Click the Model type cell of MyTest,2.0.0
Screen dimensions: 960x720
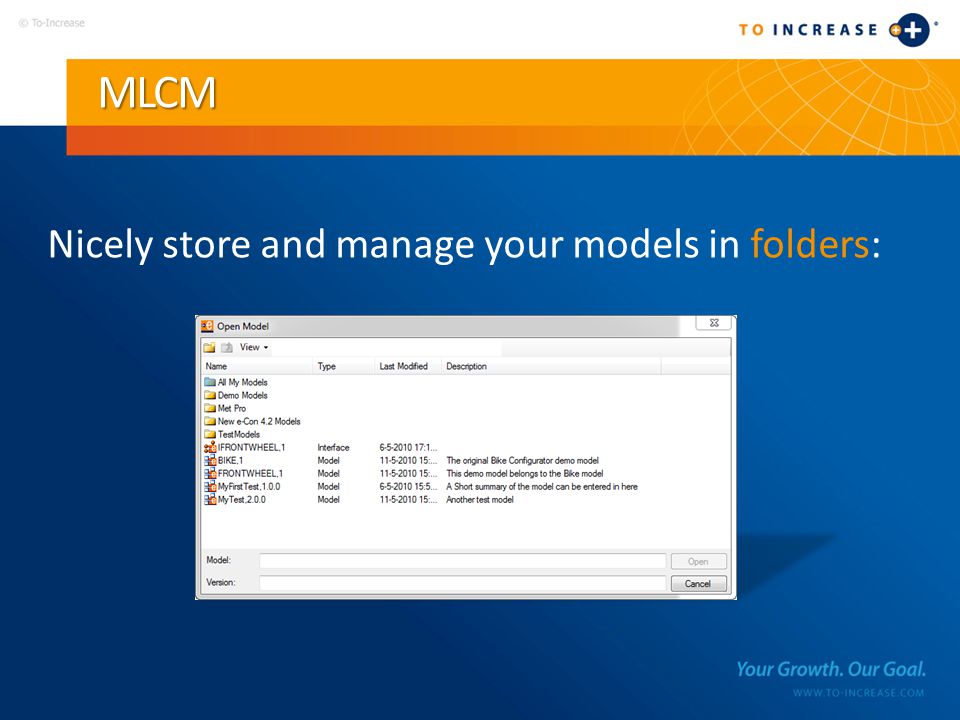(x=328, y=500)
